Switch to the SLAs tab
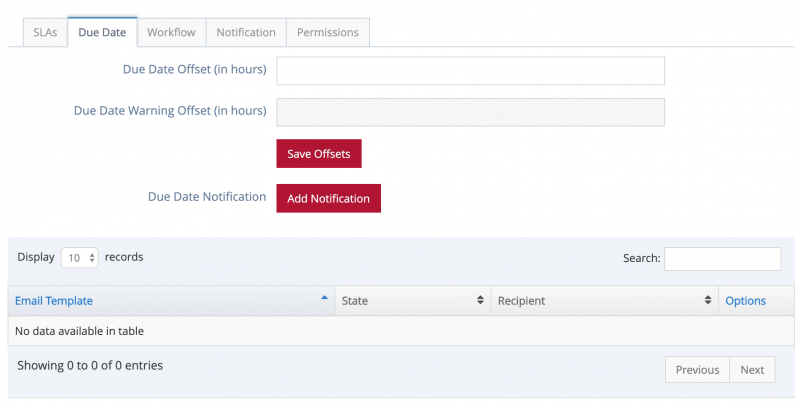This screenshot has width=800, height=405. point(45,32)
